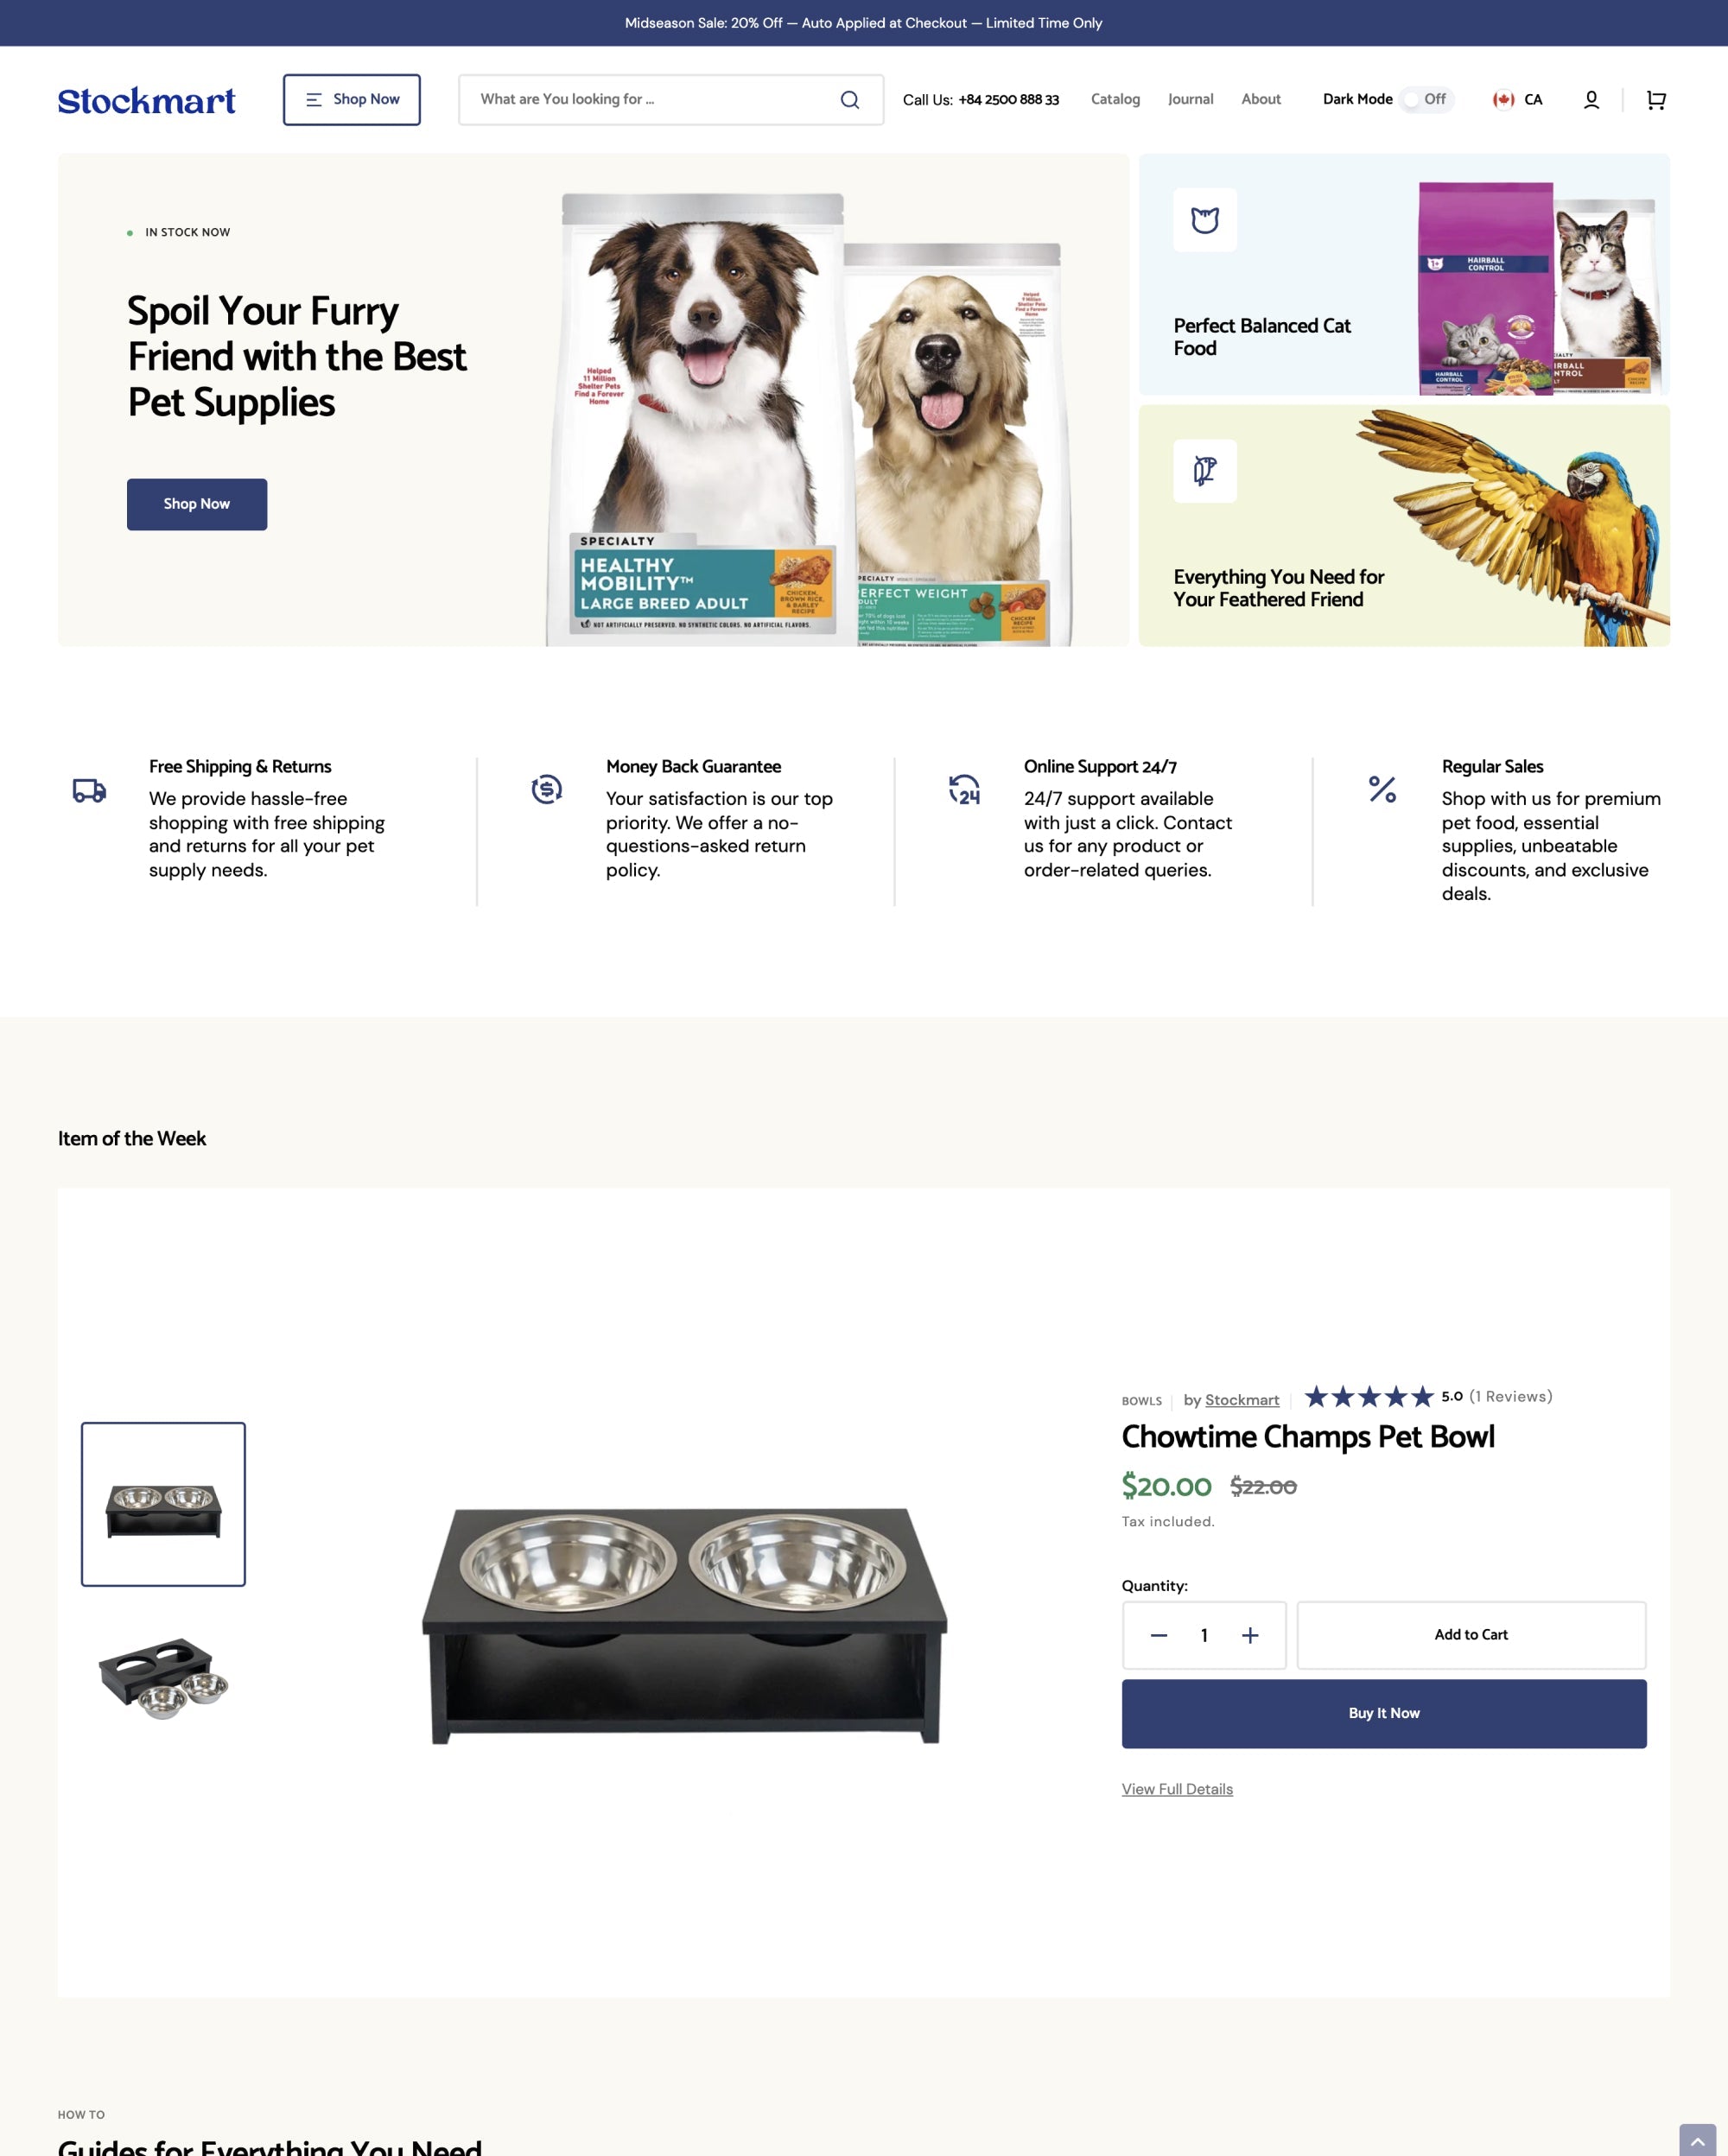Expand the Journal navigation menu
This screenshot has height=2156, width=1728.
(x=1191, y=98)
